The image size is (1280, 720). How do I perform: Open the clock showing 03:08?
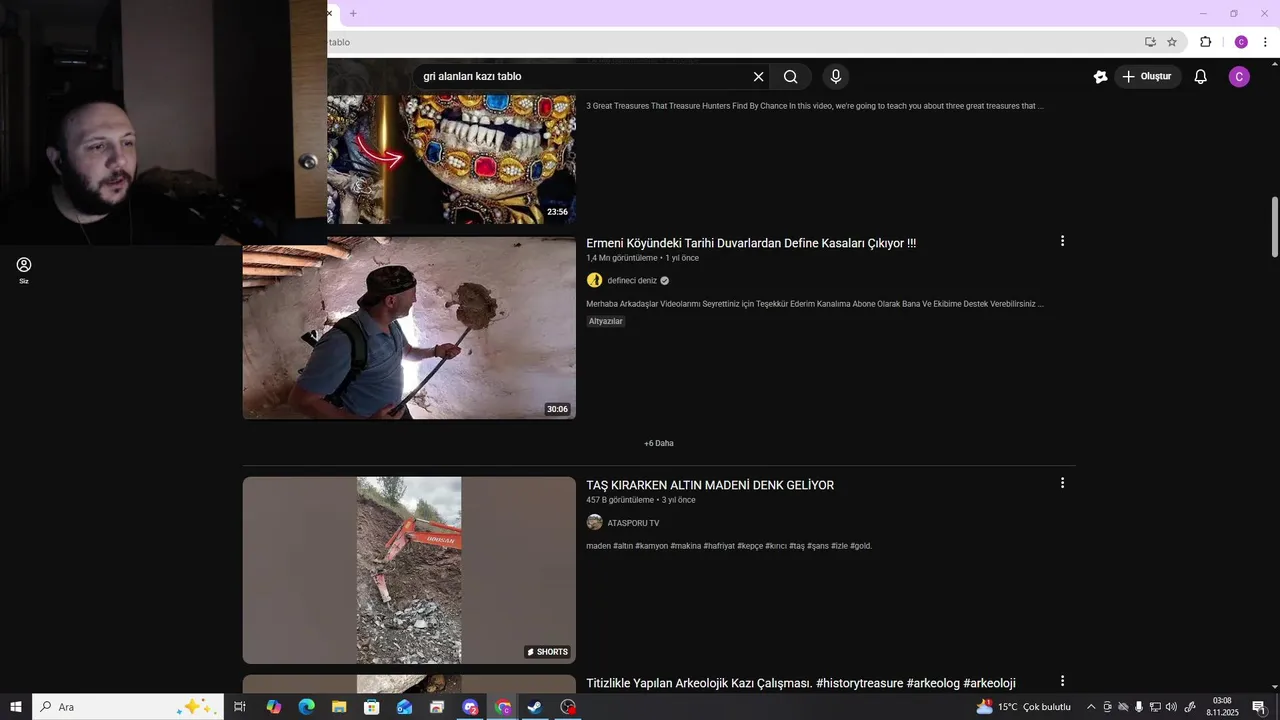[1222, 707]
